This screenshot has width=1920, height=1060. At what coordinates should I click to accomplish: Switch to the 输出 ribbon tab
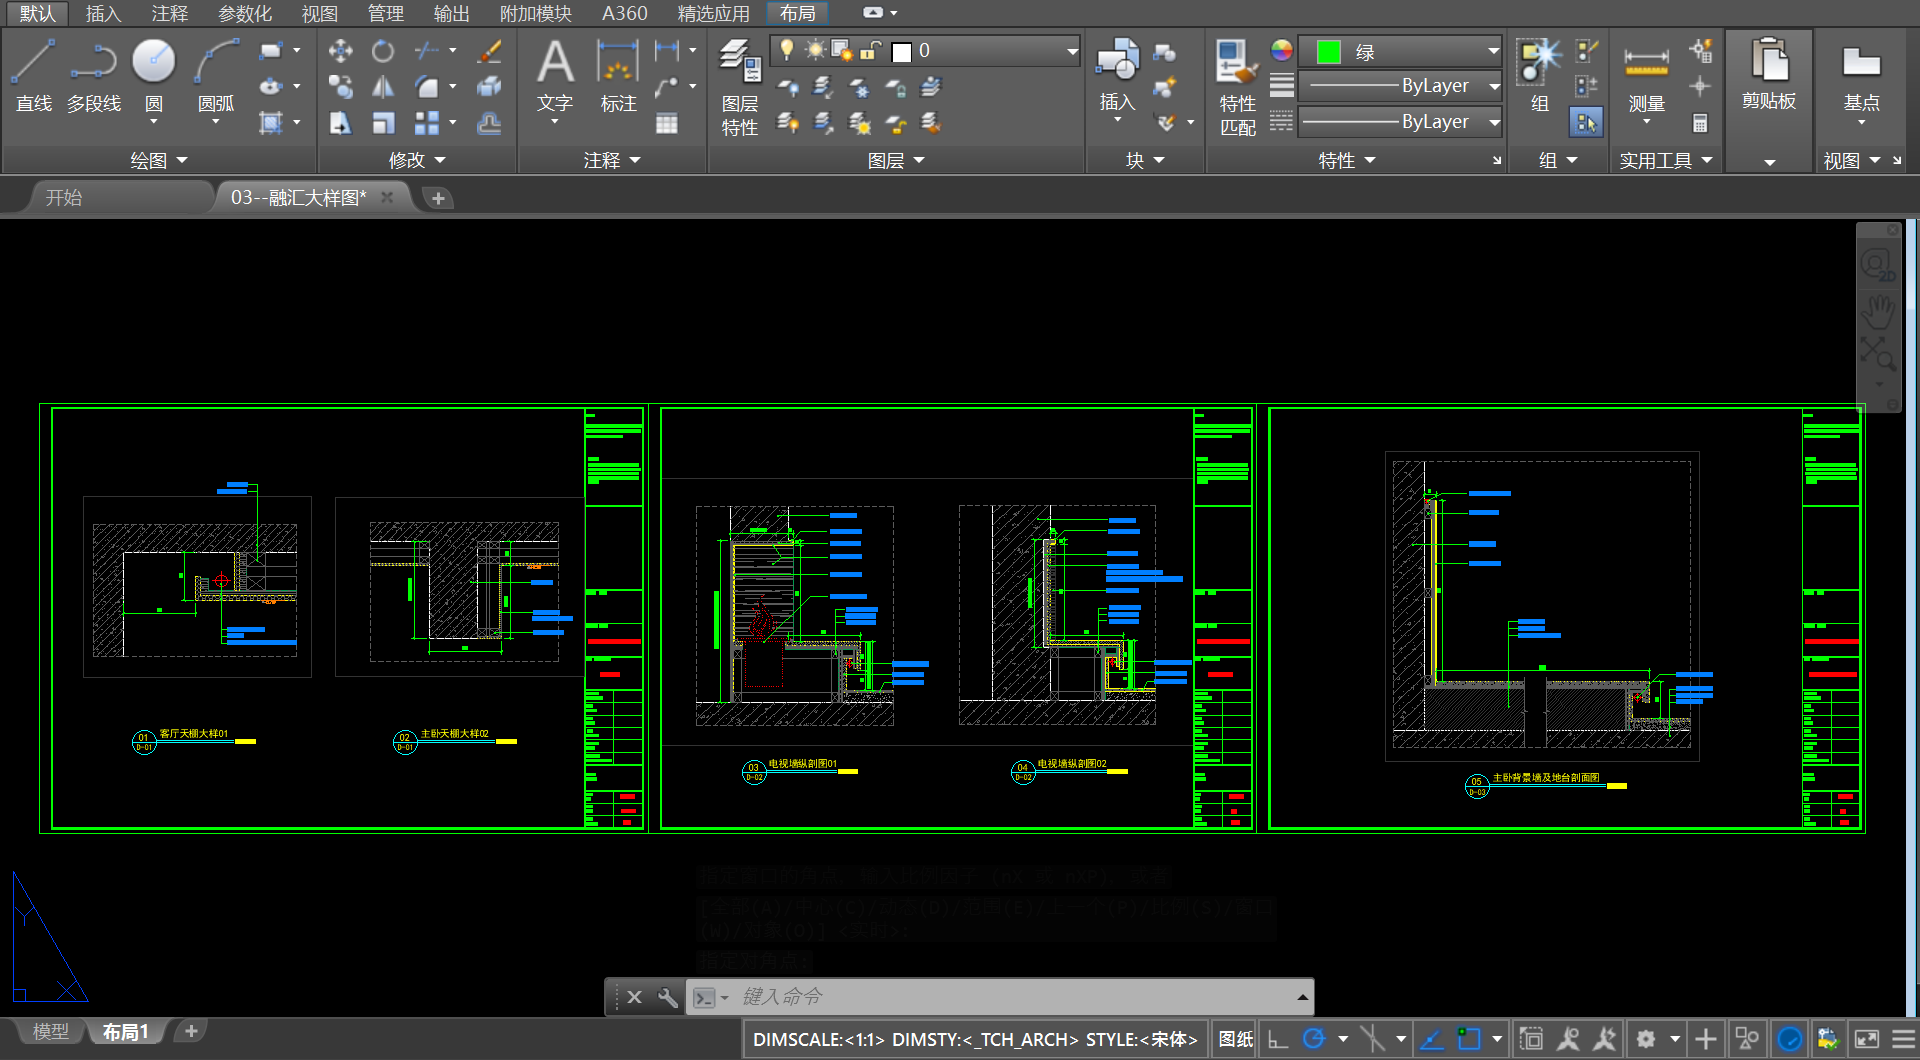[452, 13]
